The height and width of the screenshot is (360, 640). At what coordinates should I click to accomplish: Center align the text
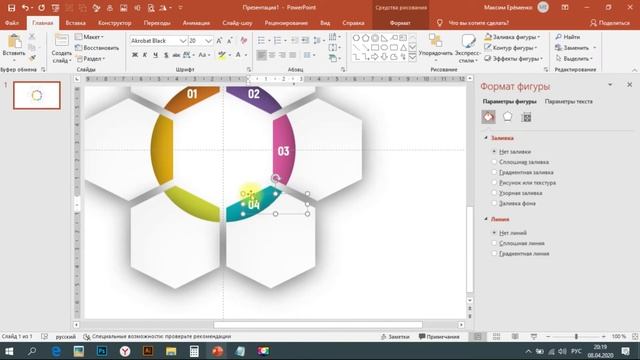point(272,55)
